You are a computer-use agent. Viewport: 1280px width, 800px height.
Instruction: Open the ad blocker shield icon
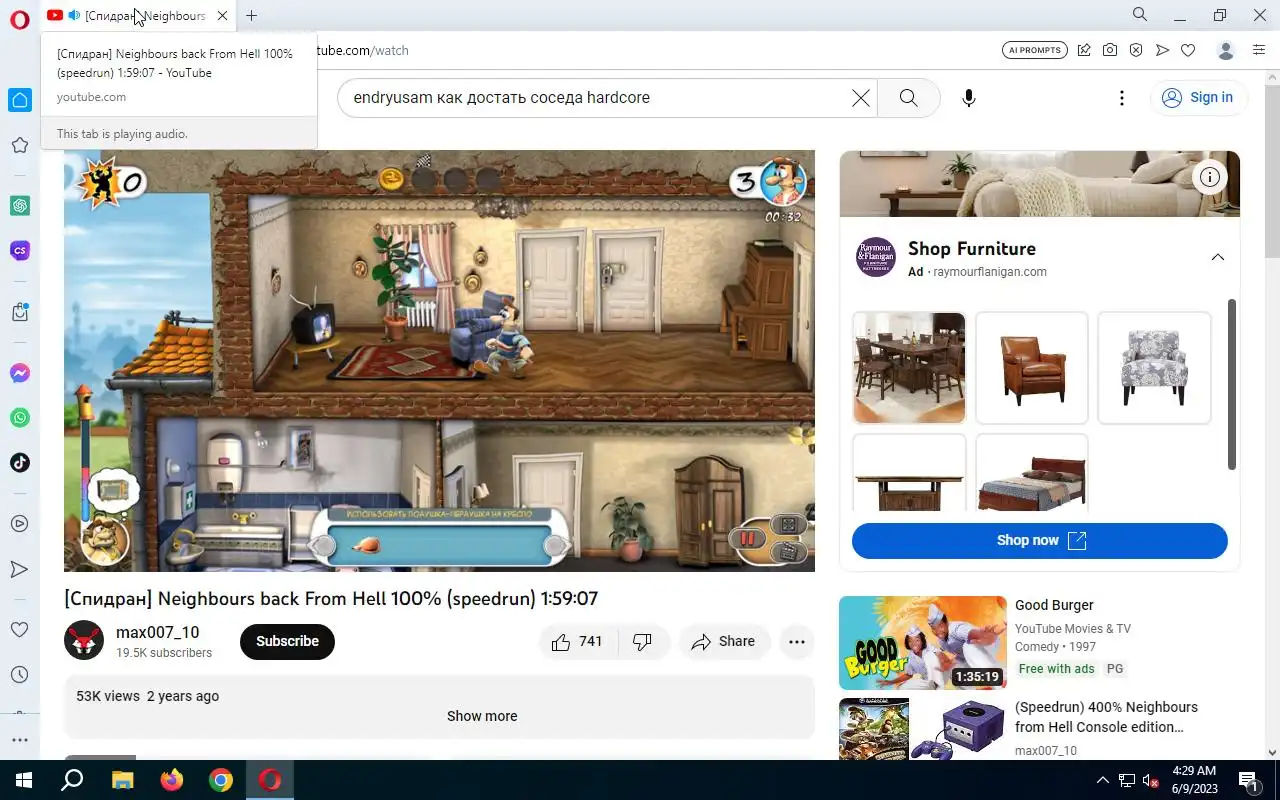click(1136, 50)
